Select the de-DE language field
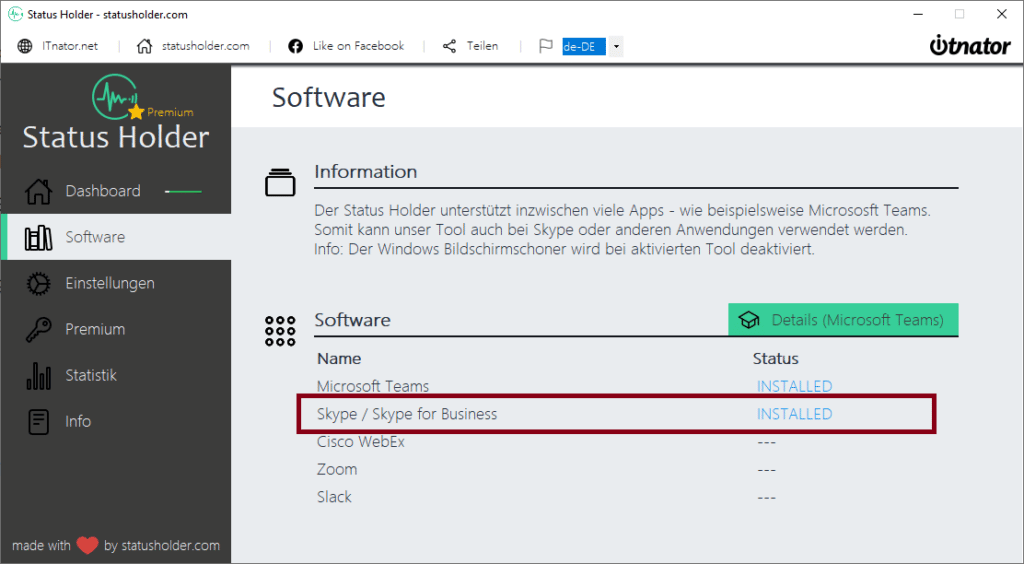Image resolution: width=1024 pixels, height=564 pixels. click(584, 46)
